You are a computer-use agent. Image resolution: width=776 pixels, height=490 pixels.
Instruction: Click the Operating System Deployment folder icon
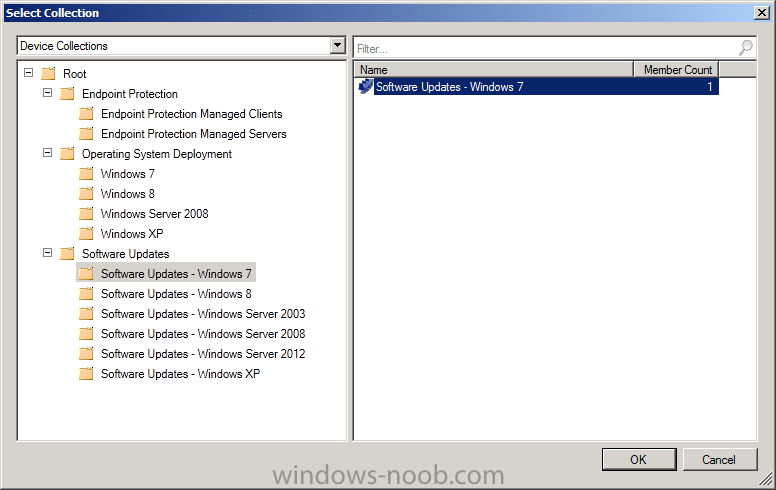tap(67, 153)
